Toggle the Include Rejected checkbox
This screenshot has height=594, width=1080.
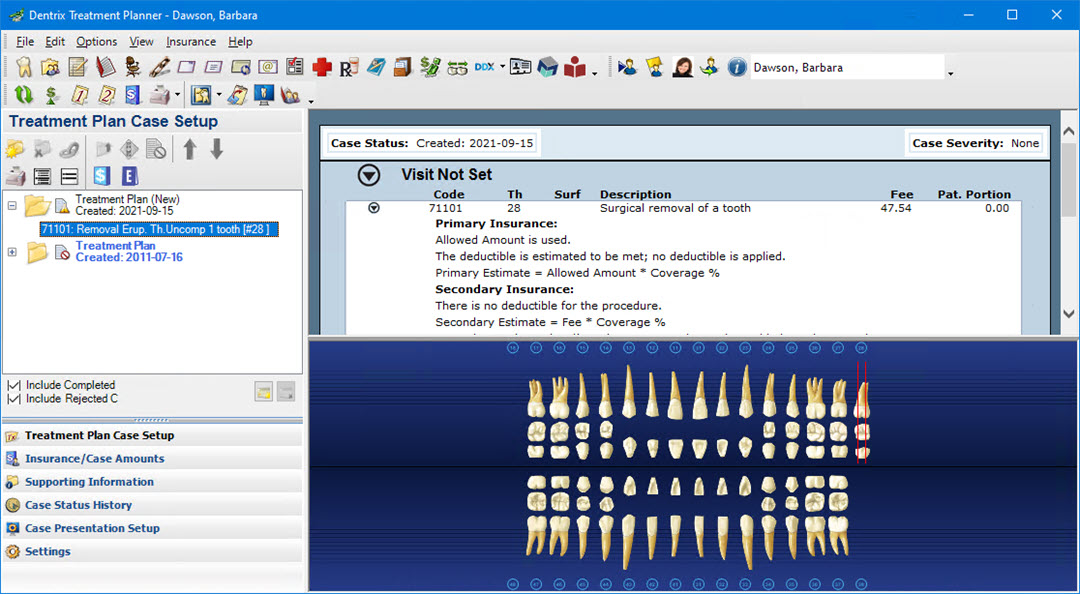point(13,399)
